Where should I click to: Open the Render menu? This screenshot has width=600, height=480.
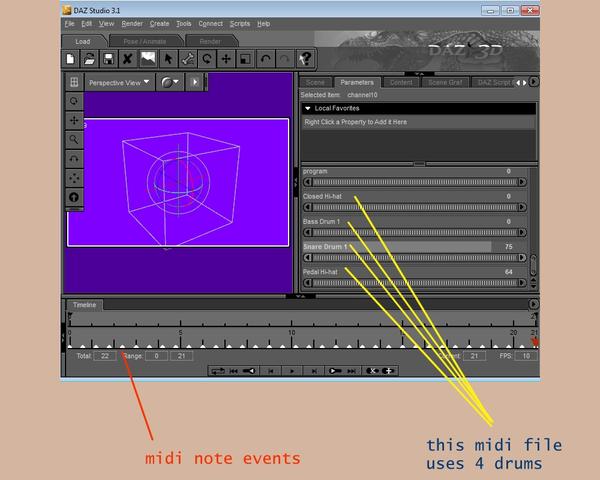[132, 24]
